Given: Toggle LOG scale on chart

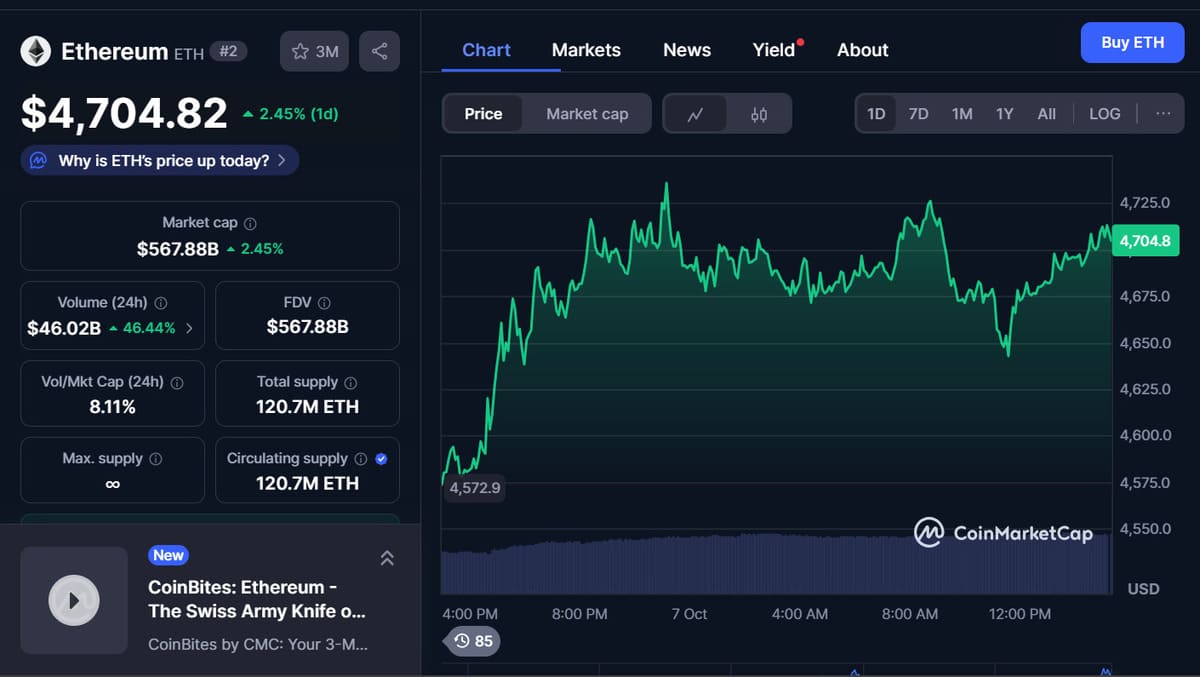Looking at the screenshot, I should [x=1104, y=114].
